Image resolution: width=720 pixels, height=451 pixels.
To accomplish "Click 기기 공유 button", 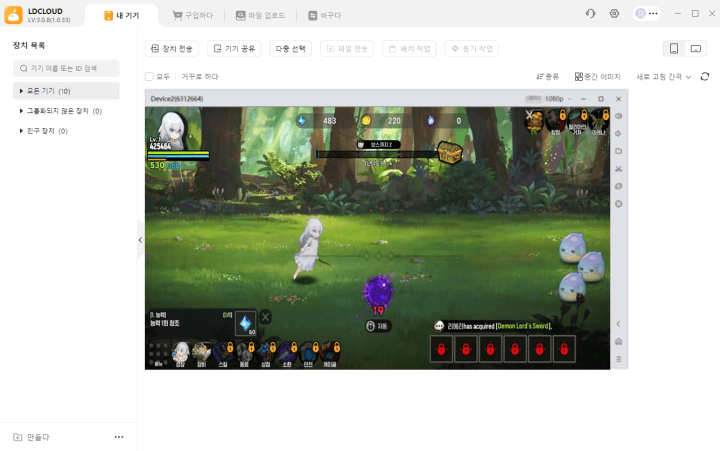I will pos(234,48).
